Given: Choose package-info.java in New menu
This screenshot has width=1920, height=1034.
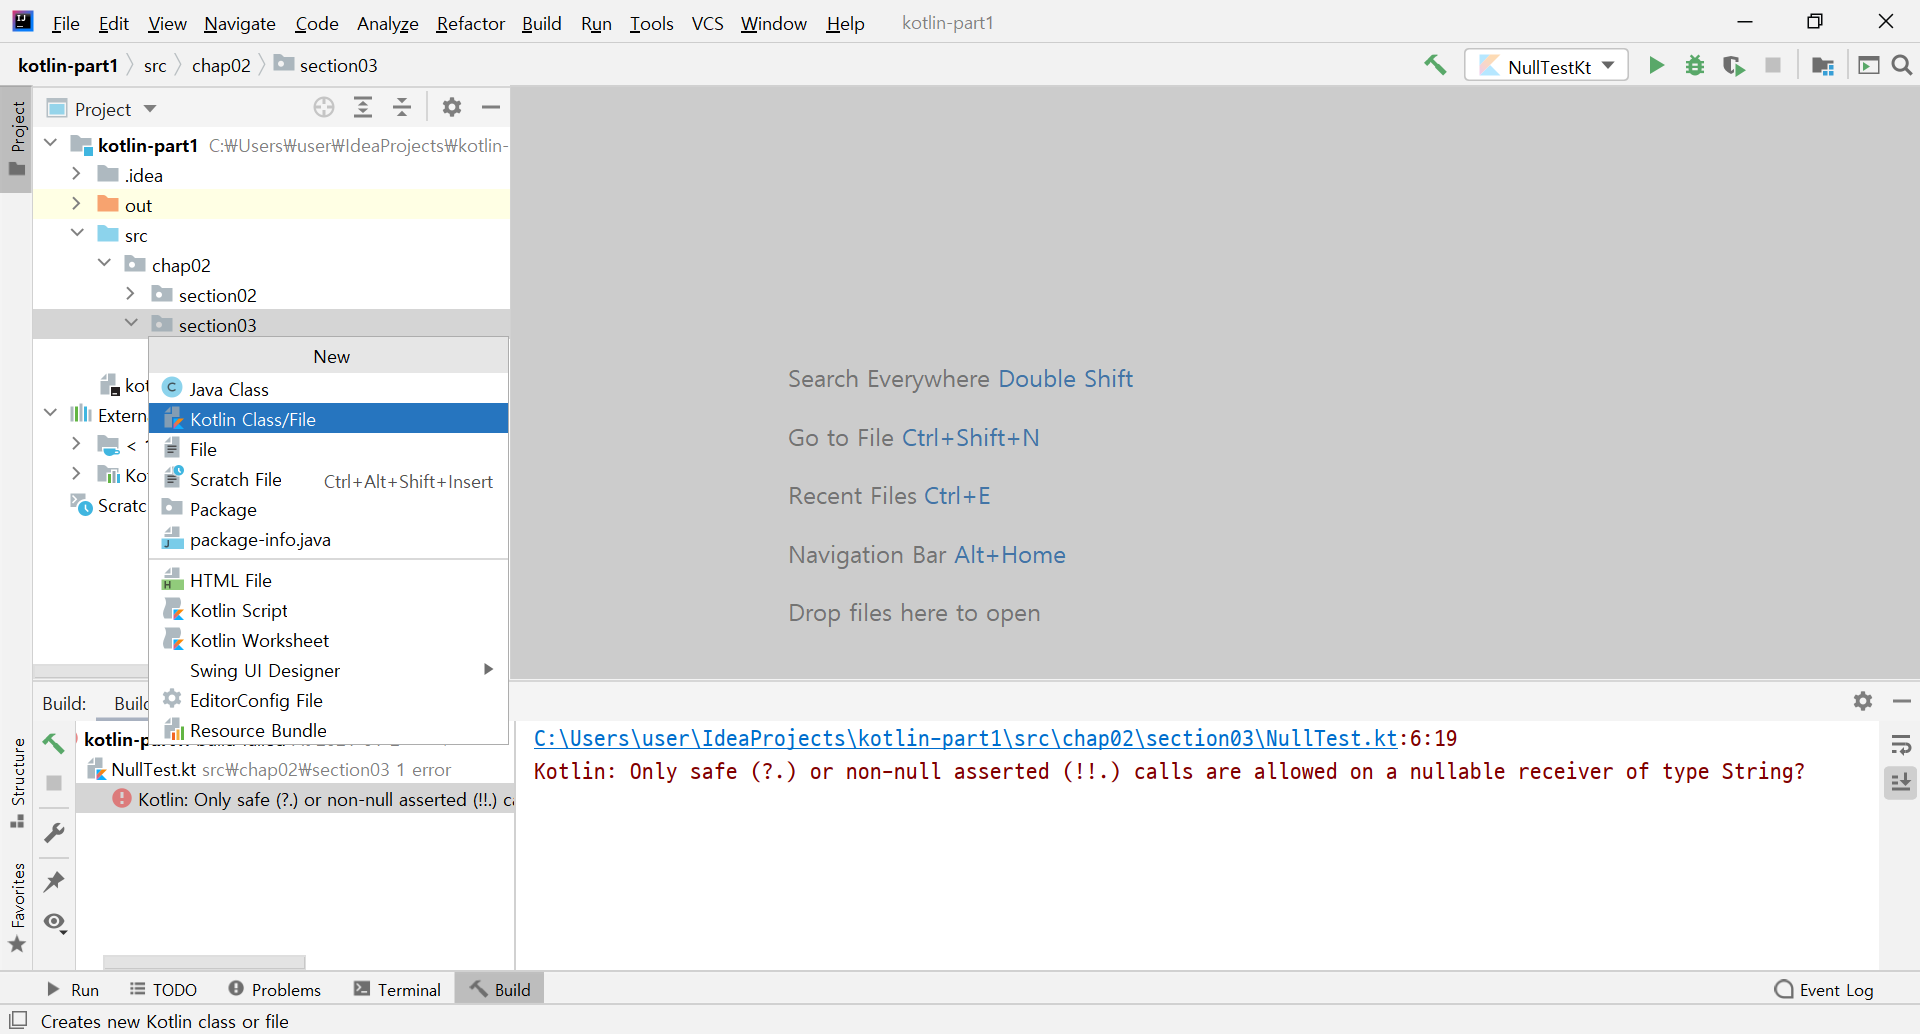Looking at the screenshot, I should tap(328, 540).
